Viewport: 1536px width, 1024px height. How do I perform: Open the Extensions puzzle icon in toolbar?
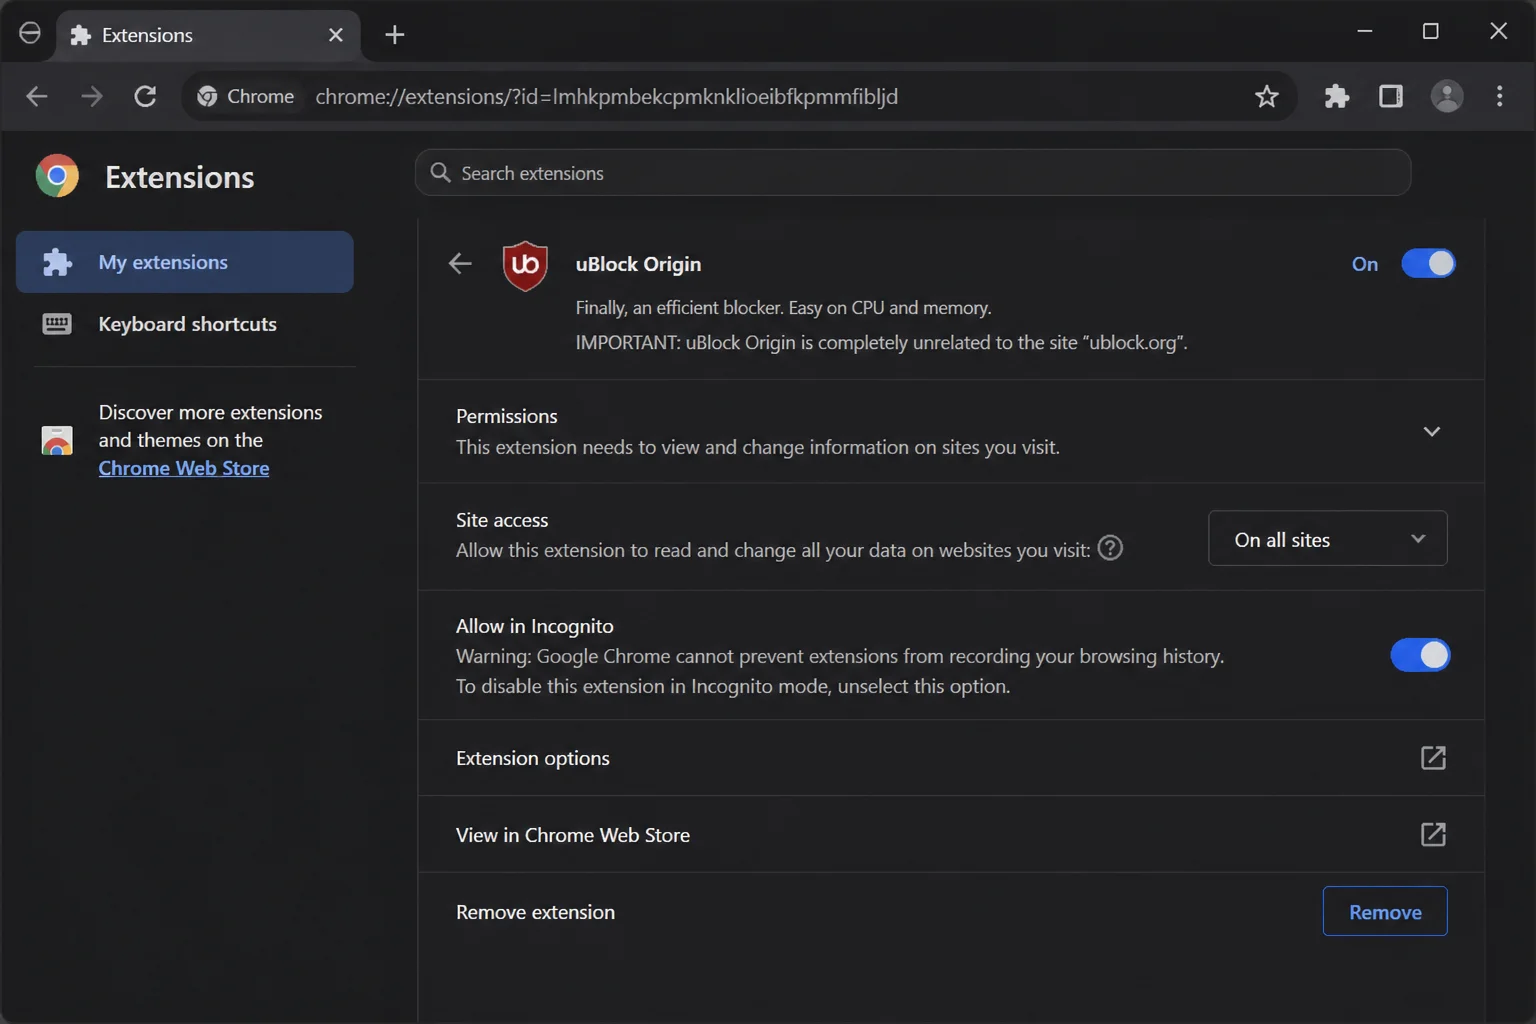[1337, 96]
